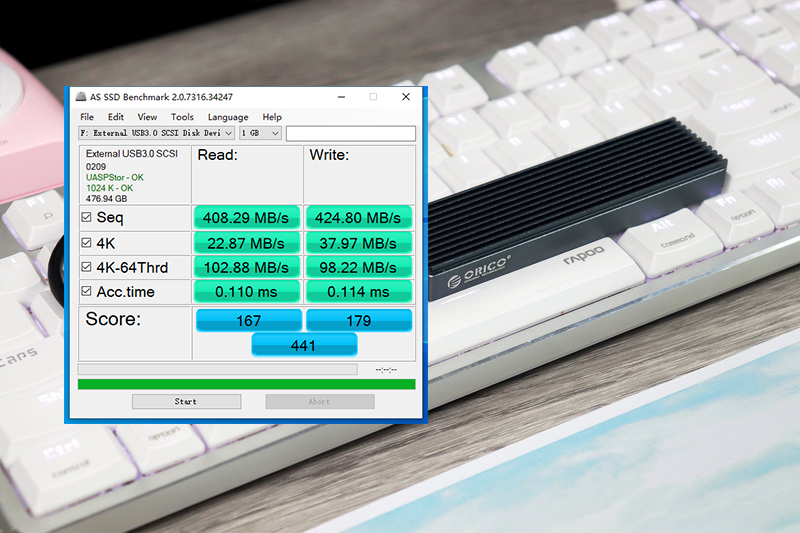Select the 4K-64Thrd read result 102.88 MB/s
Image resolution: width=800 pixels, height=533 pixels.
pos(246,267)
